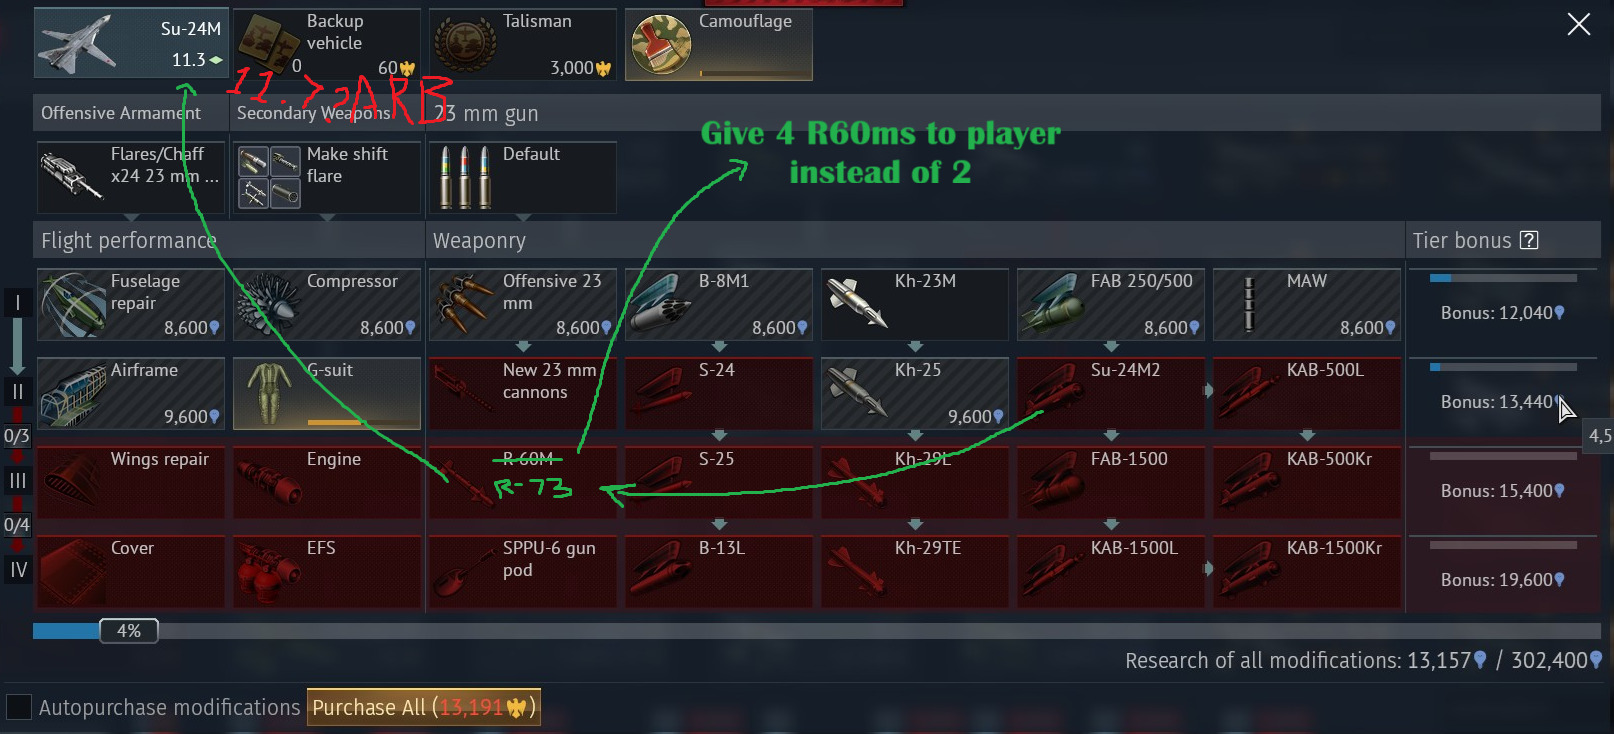
Task: Open the Tier bonus help question mark
Action: (x=1528, y=240)
